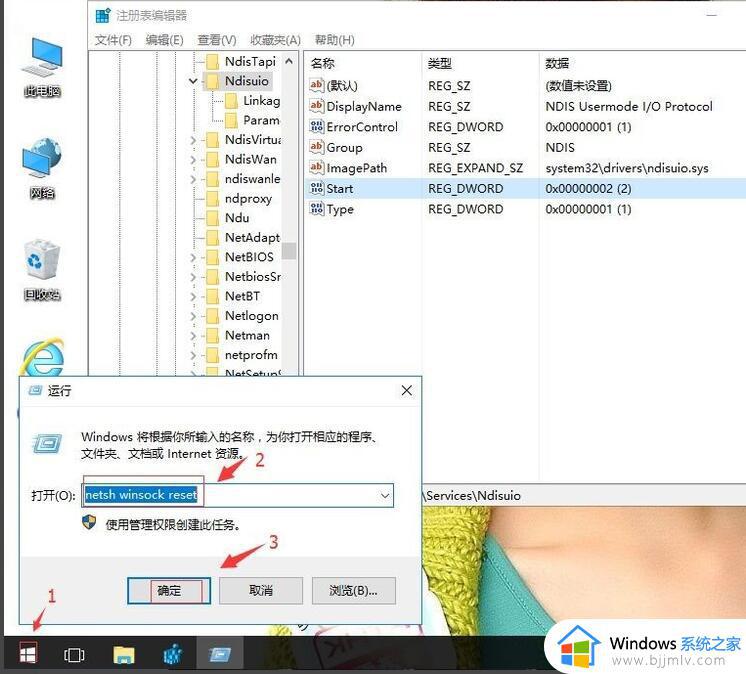Click the 数据 column header
The image size is (746, 674).
coord(557,63)
